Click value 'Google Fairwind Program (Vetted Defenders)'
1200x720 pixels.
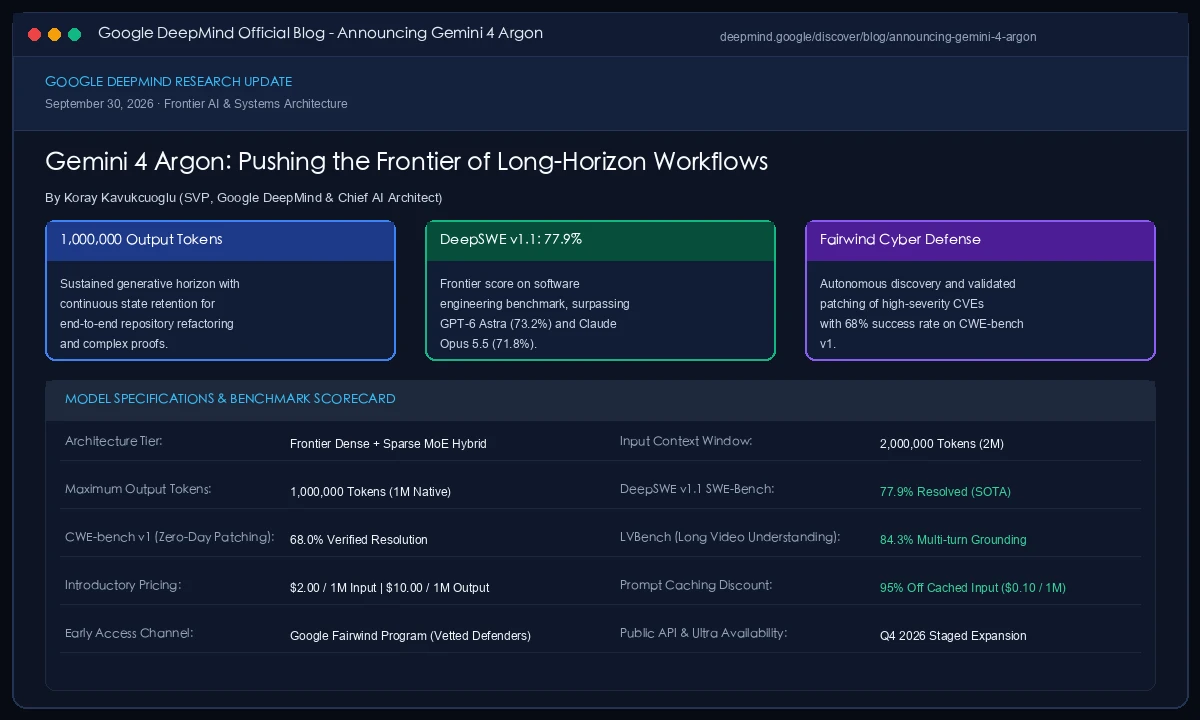pyautogui.click(x=410, y=636)
